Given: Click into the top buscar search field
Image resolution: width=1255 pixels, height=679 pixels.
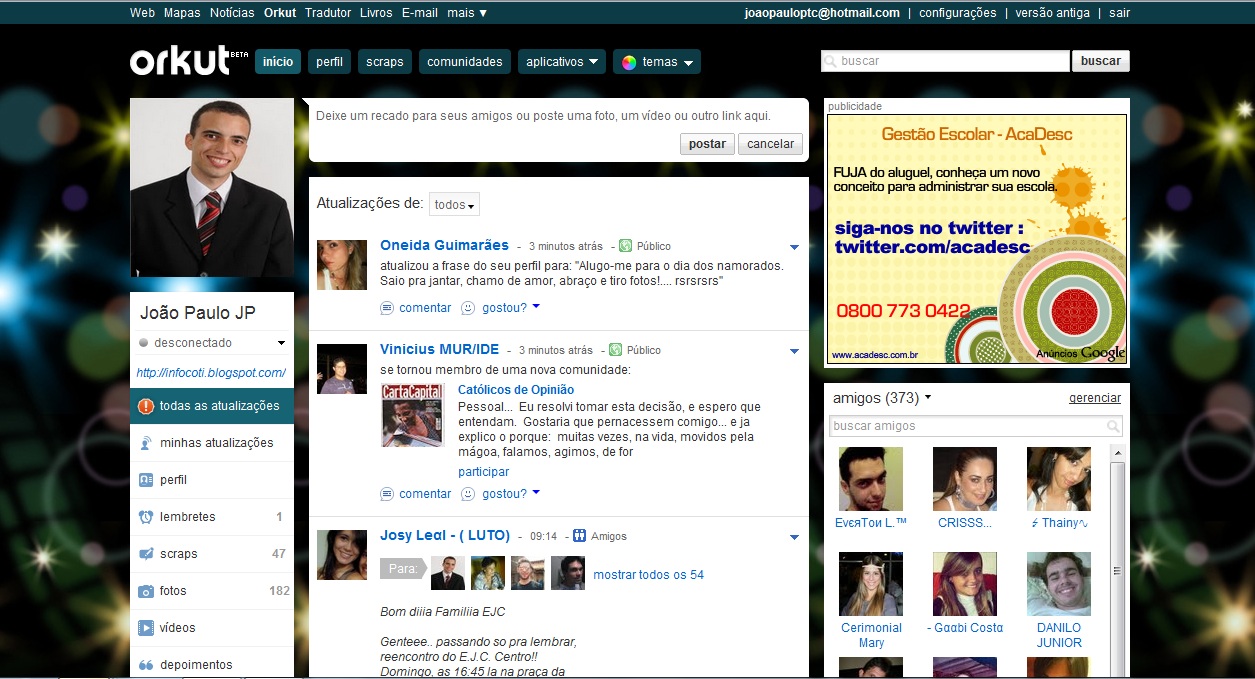Looking at the screenshot, I should 945,61.
